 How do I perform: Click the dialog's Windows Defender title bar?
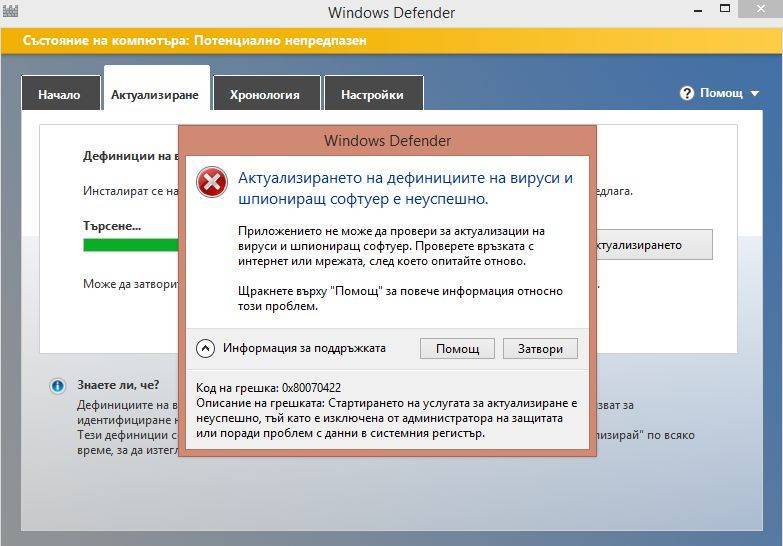[x=388, y=141]
